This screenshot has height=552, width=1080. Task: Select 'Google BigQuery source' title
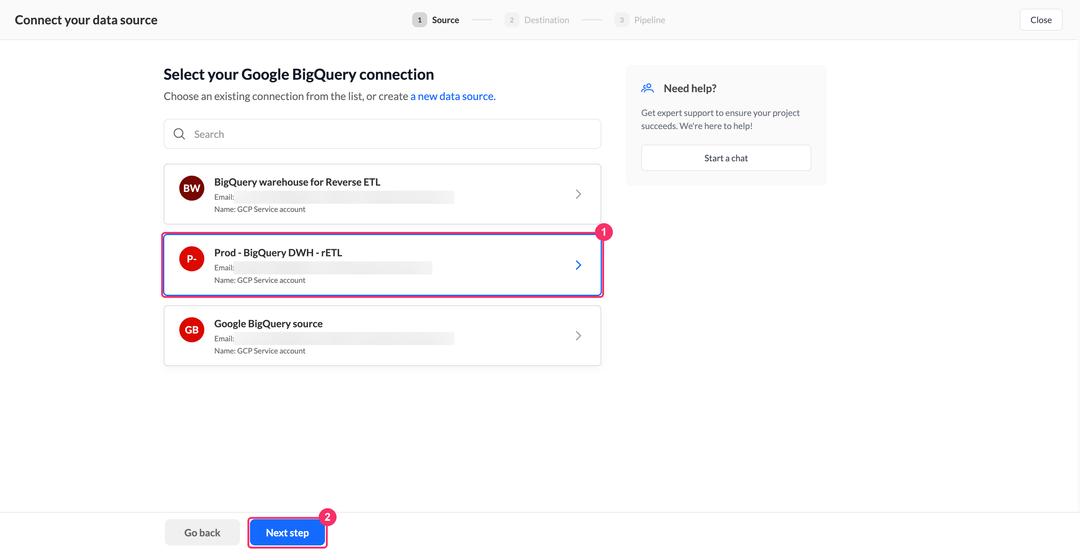[x=269, y=323]
